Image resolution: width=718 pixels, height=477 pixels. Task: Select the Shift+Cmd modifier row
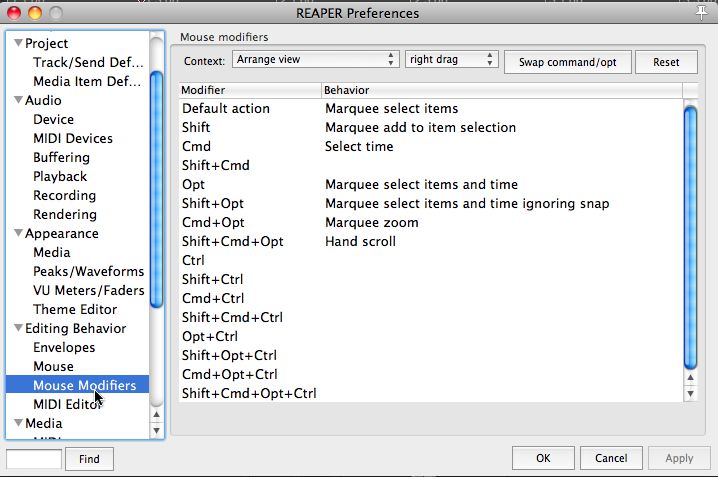[x=431, y=165]
